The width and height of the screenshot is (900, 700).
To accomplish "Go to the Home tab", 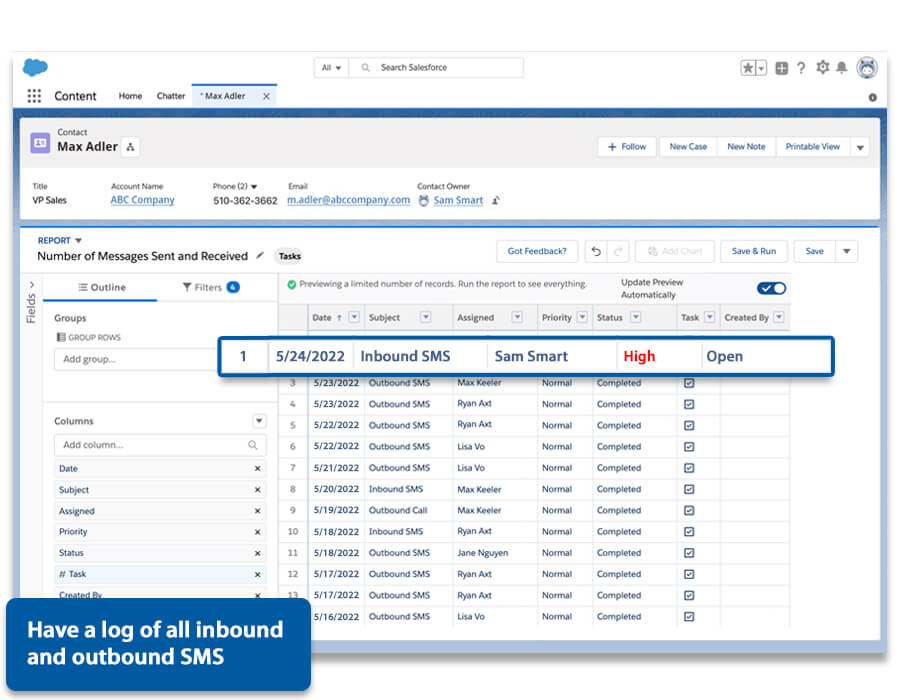I will pyautogui.click(x=130, y=96).
